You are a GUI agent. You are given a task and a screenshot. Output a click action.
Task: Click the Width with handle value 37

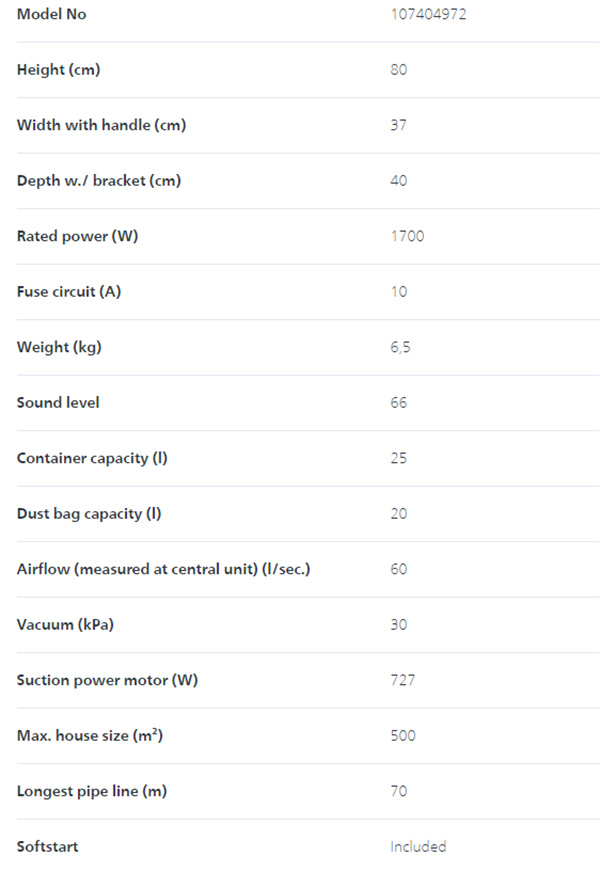[398, 125]
